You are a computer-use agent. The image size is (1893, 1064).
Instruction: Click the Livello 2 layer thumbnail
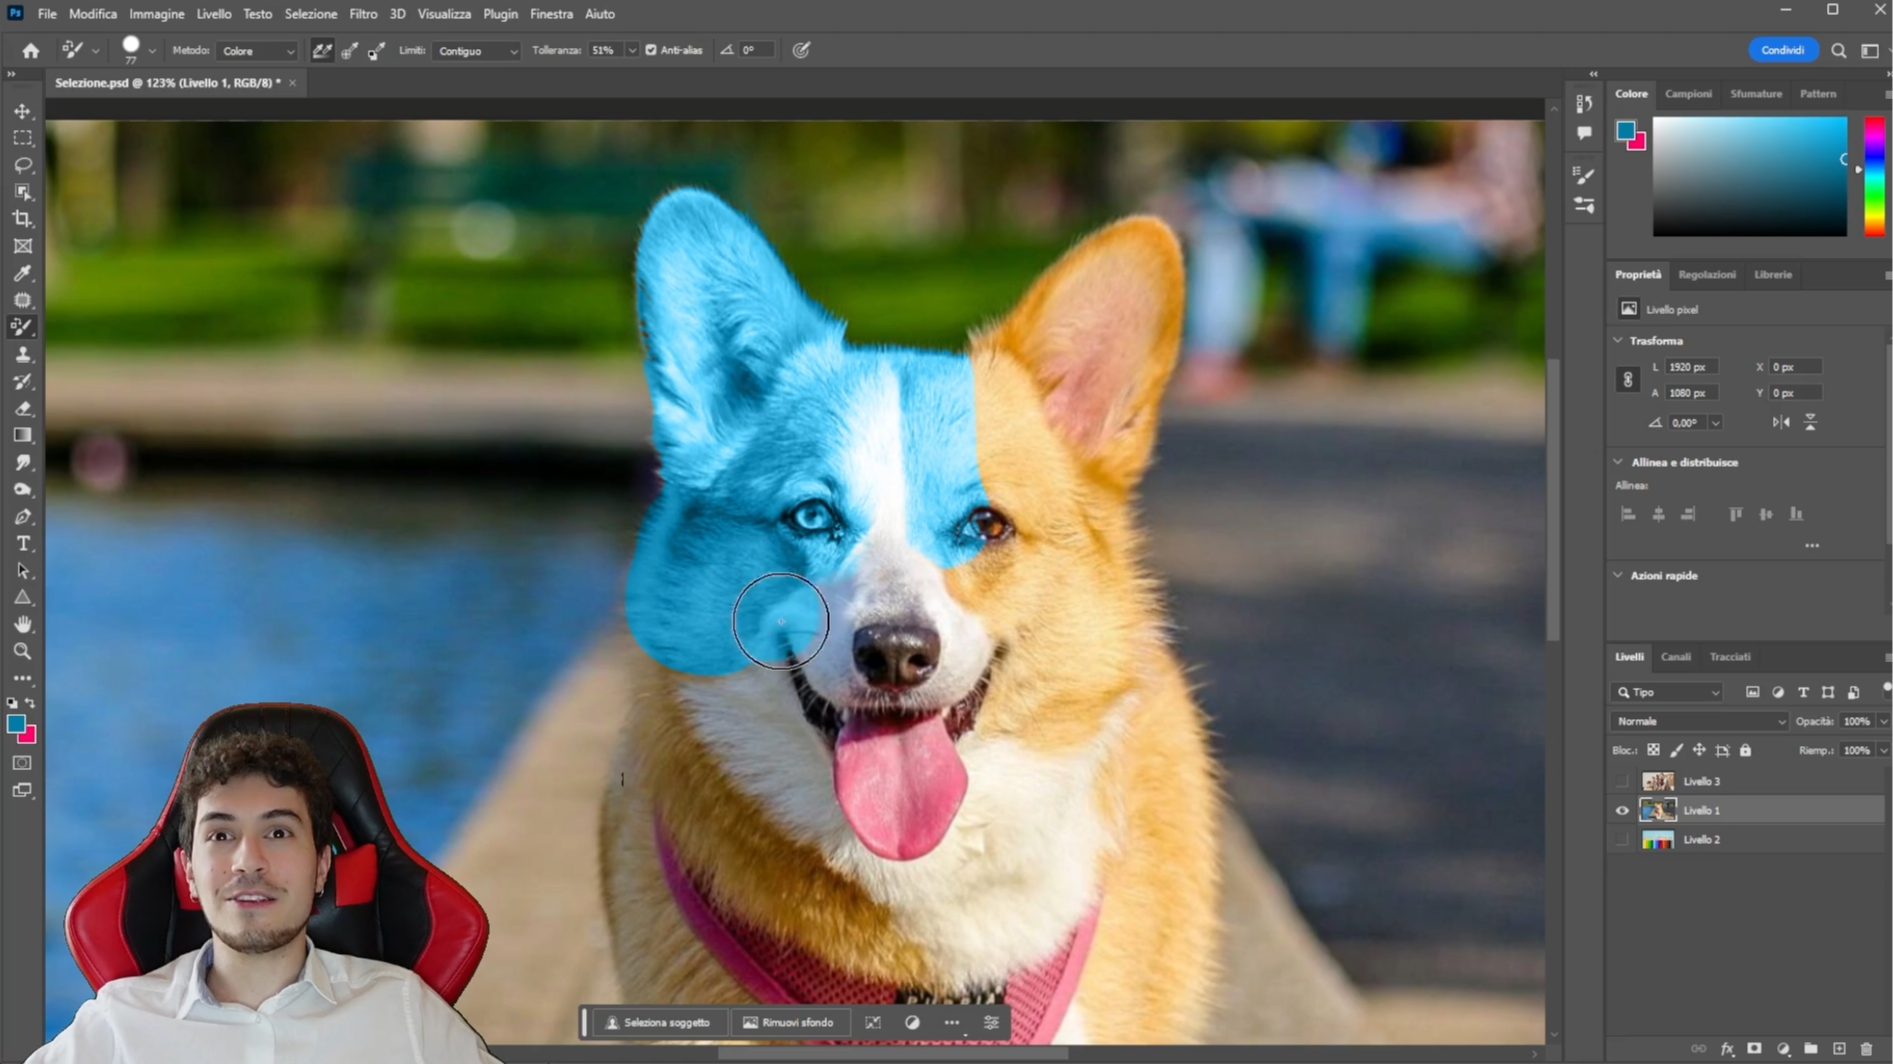tap(1658, 840)
